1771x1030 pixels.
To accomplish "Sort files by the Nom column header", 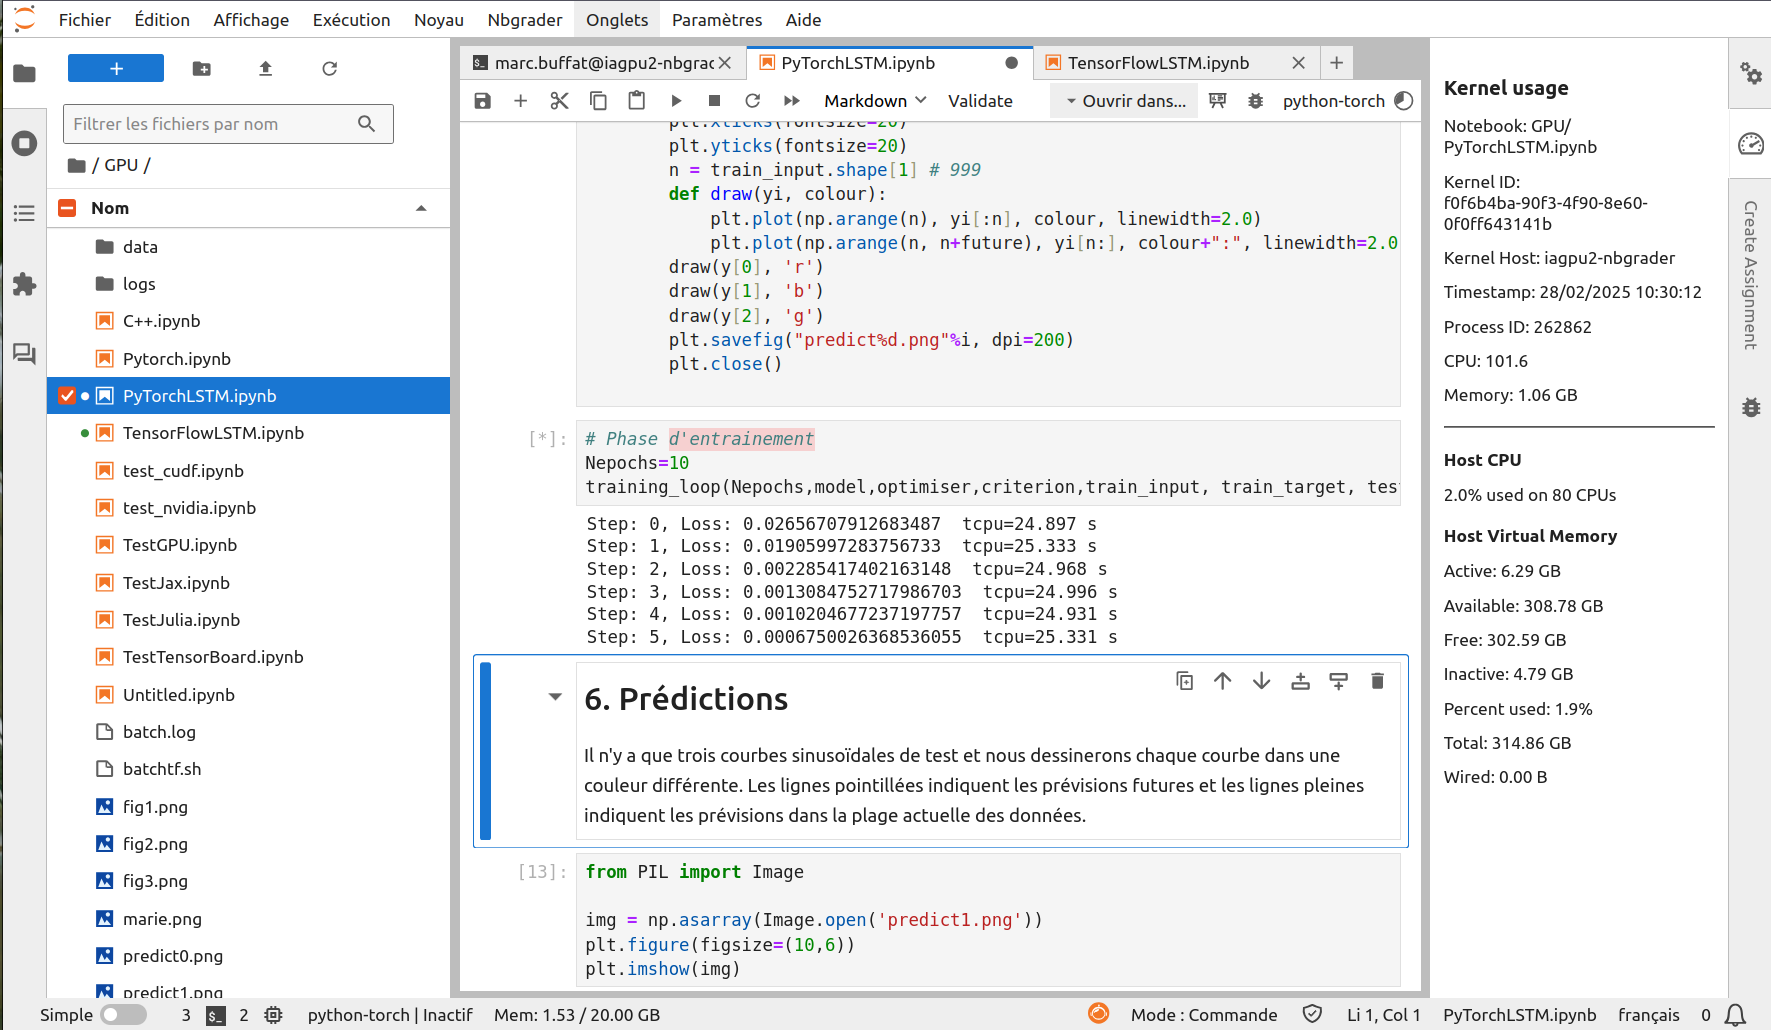I will [x=110, y=208].
